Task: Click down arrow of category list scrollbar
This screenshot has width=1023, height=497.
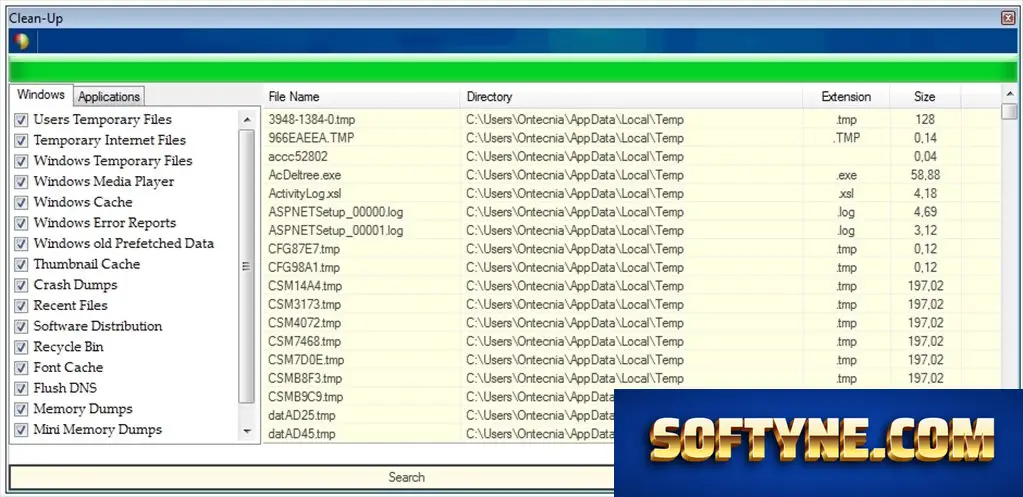Action: (x=247, y=430)
